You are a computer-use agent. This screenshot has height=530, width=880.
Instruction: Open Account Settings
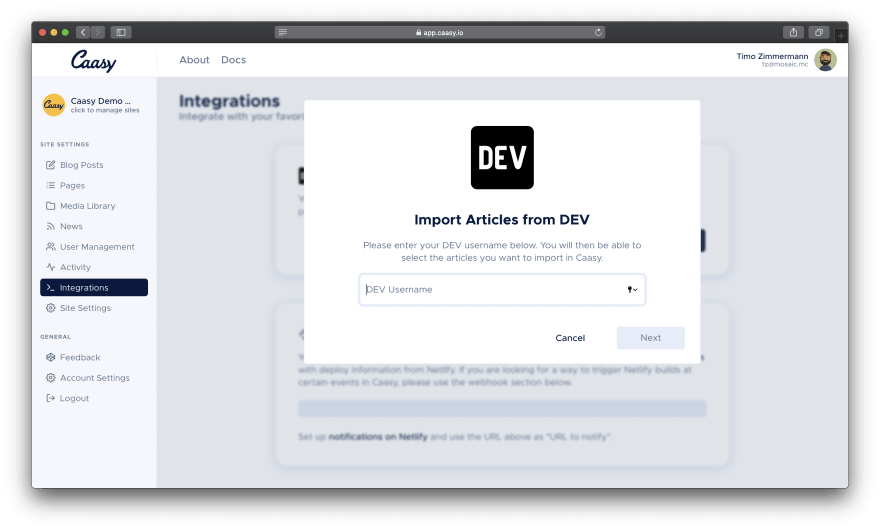point(94,378)
